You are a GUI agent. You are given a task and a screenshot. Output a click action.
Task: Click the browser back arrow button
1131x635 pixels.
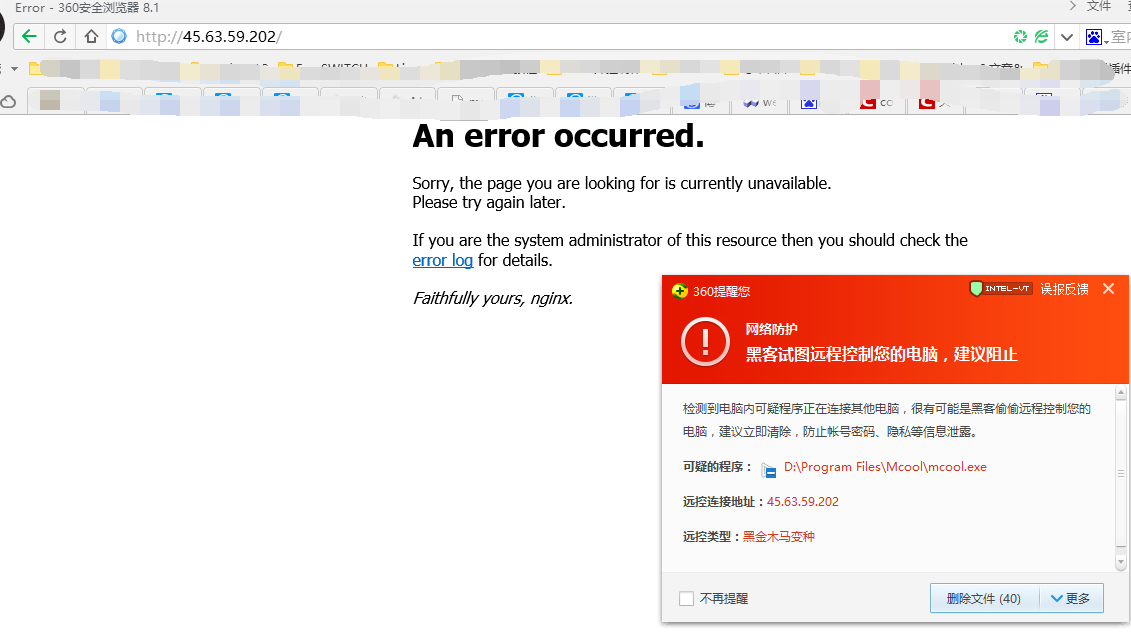[29, 37]
